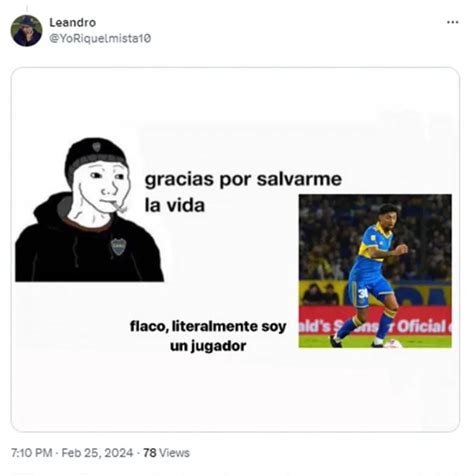Click the "gracias por salvarme la vida" text
This screenshot has height=476, width=474.
pos(243,192)
